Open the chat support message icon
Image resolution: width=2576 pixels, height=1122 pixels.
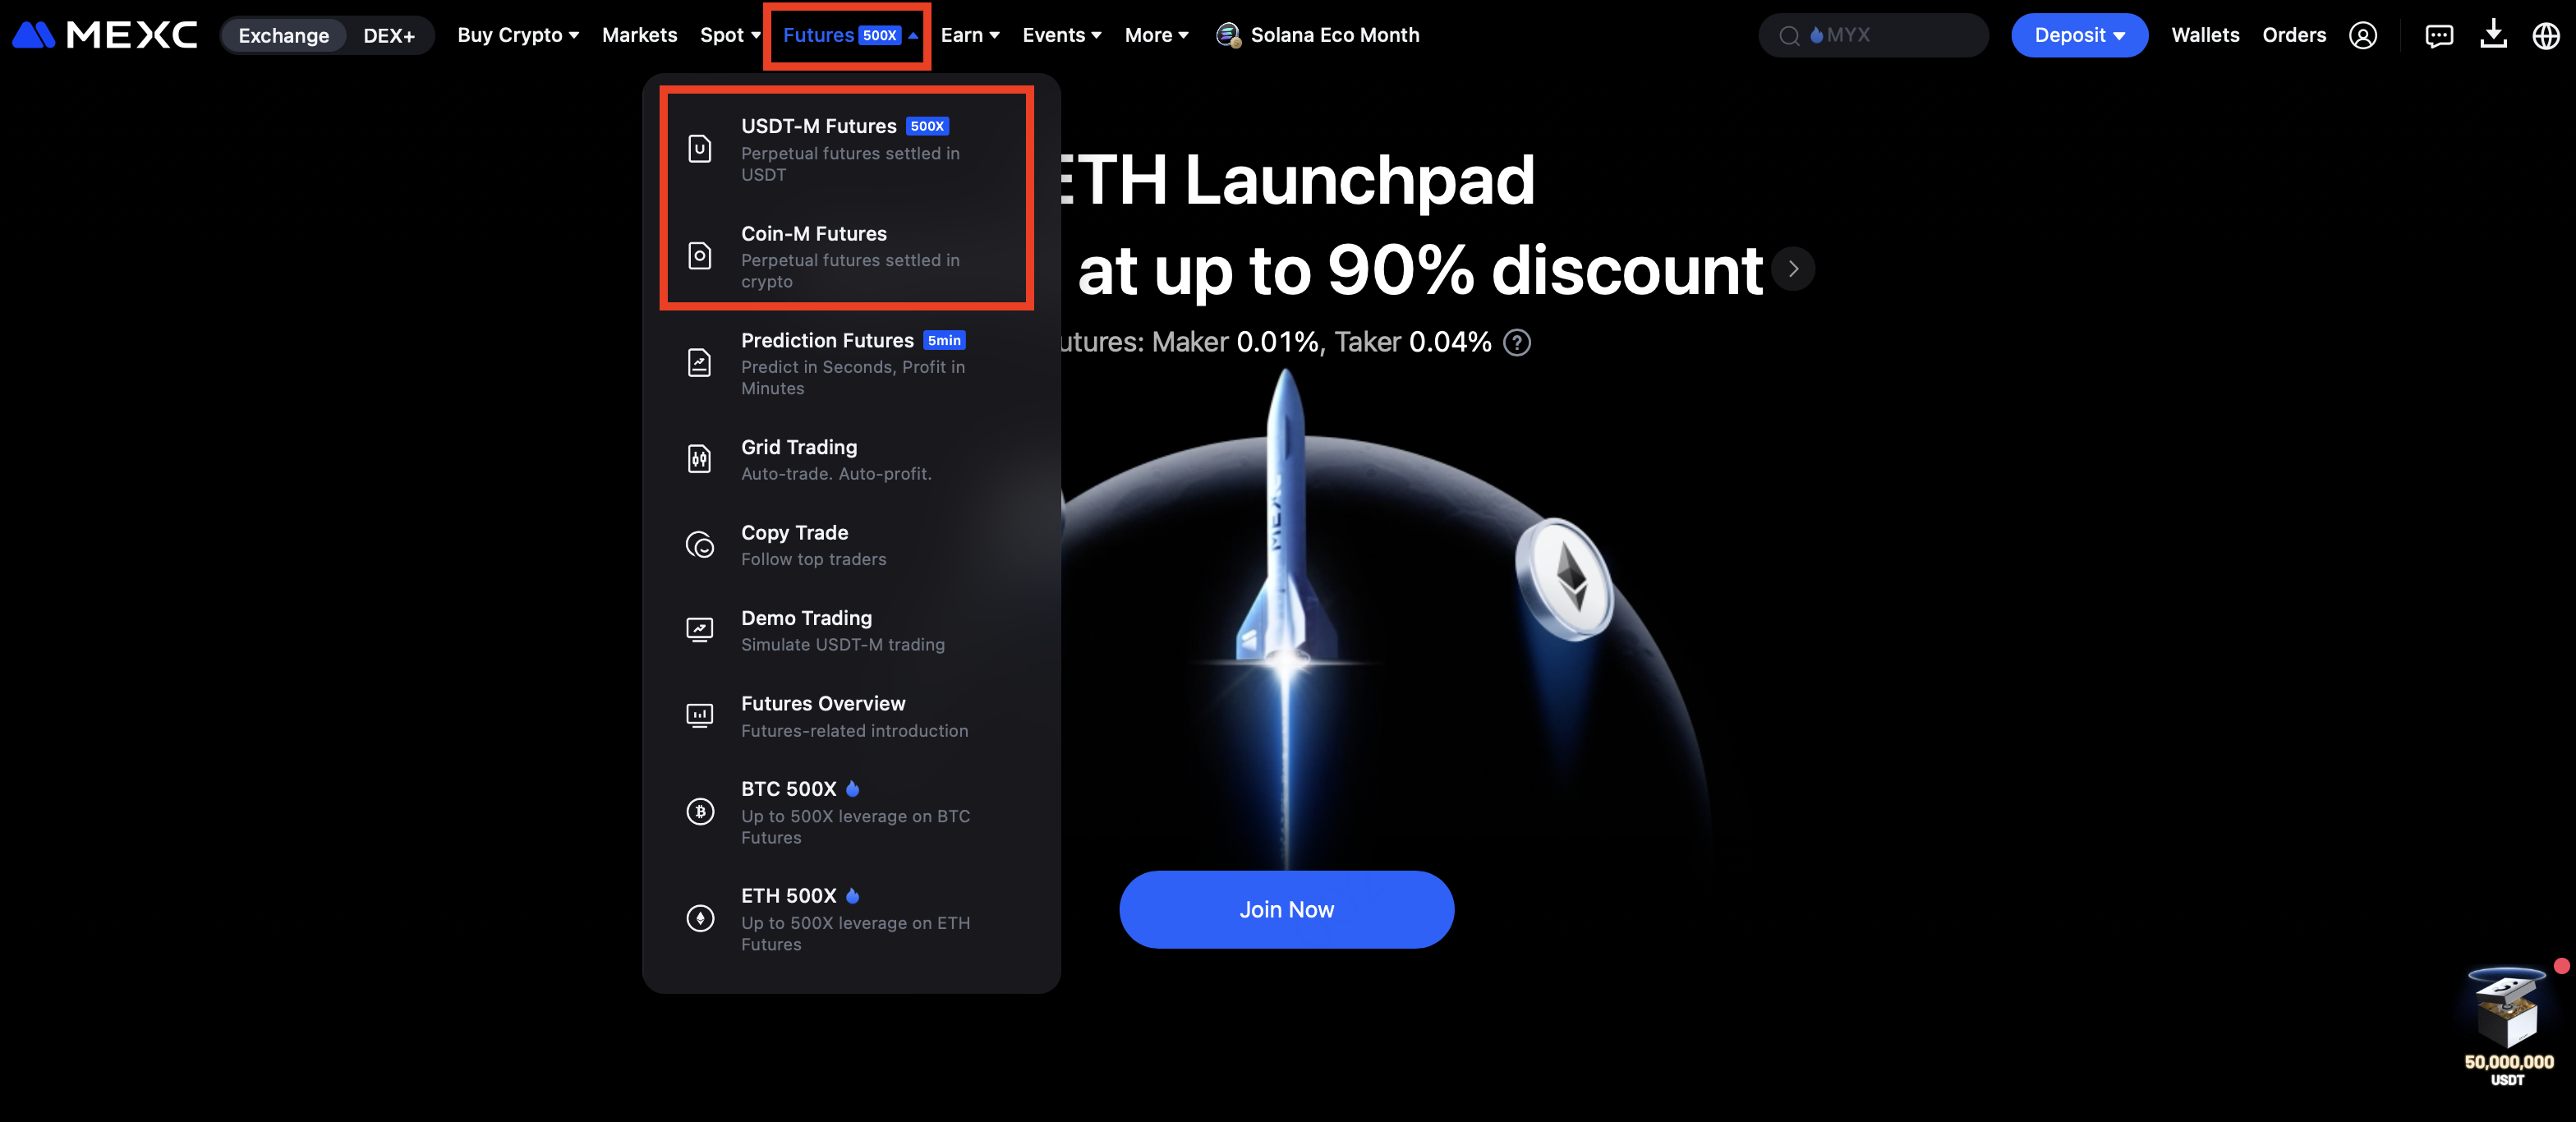2439,36
